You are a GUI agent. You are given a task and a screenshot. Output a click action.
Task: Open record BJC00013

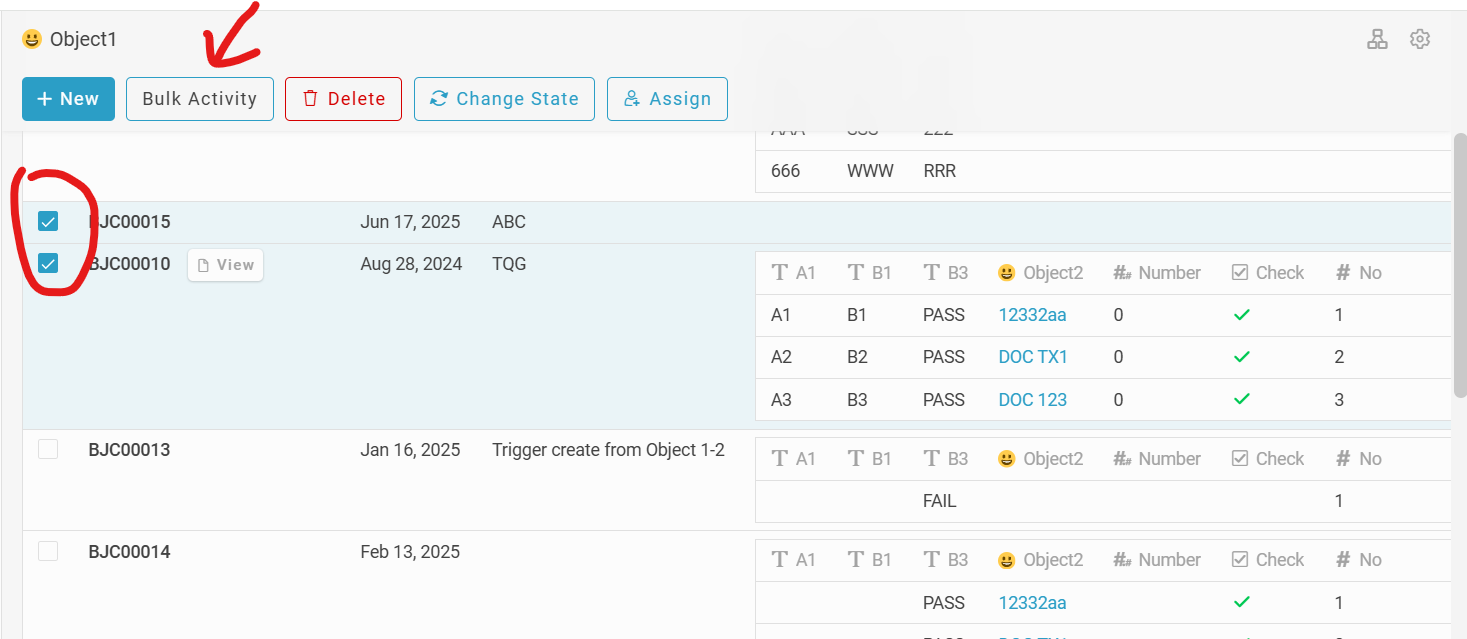pos(129,450)
